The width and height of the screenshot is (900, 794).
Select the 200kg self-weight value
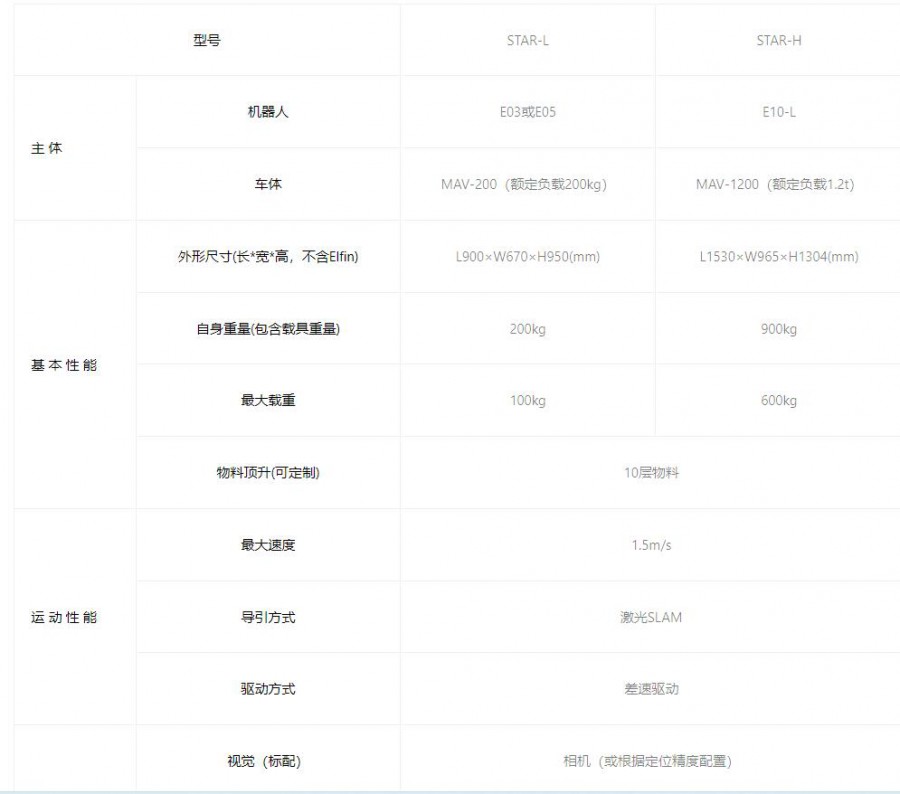[x=527, y=329]
